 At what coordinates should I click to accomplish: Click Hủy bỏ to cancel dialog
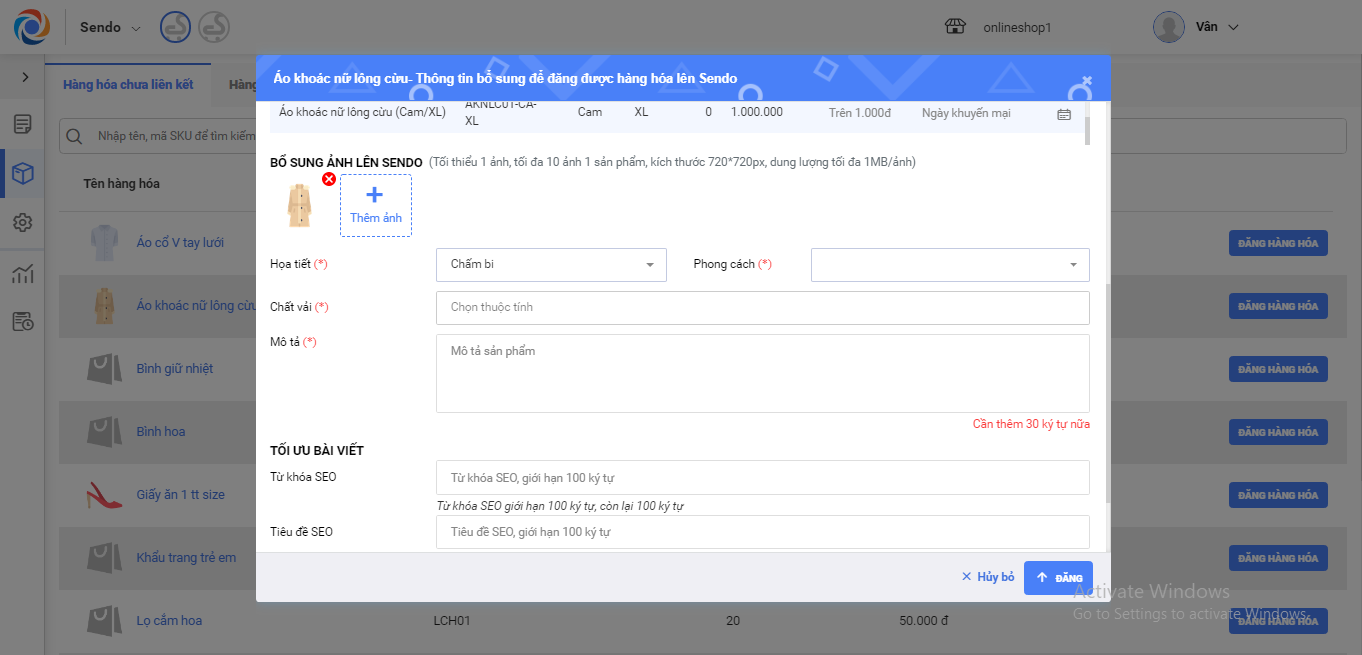987,577
